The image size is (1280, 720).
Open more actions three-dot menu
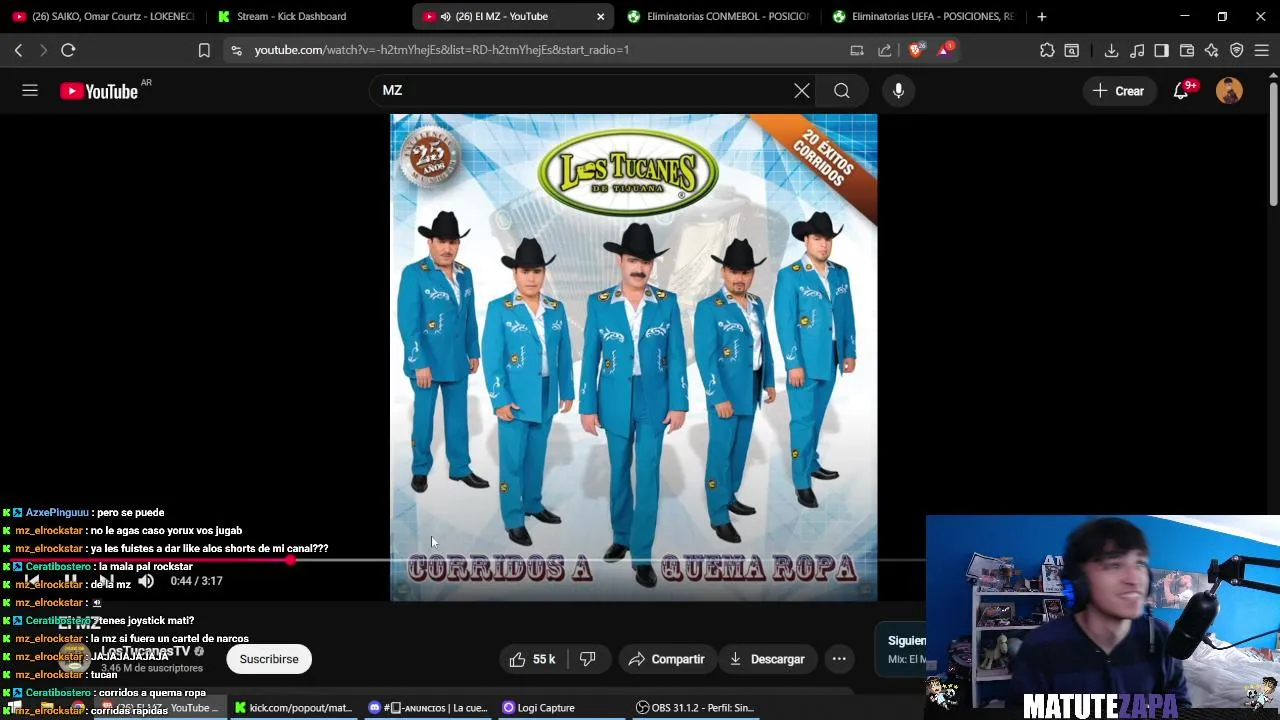839,659
